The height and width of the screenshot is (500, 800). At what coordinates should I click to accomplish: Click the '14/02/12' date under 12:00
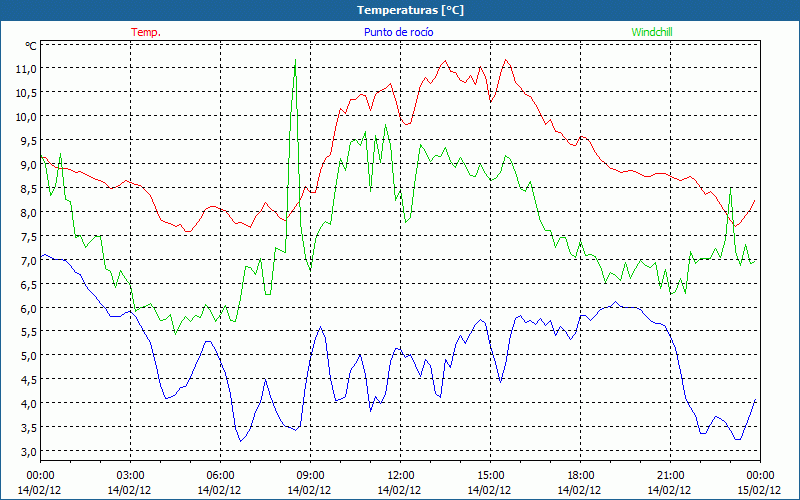pyautogui.click(x=399, y=490)
